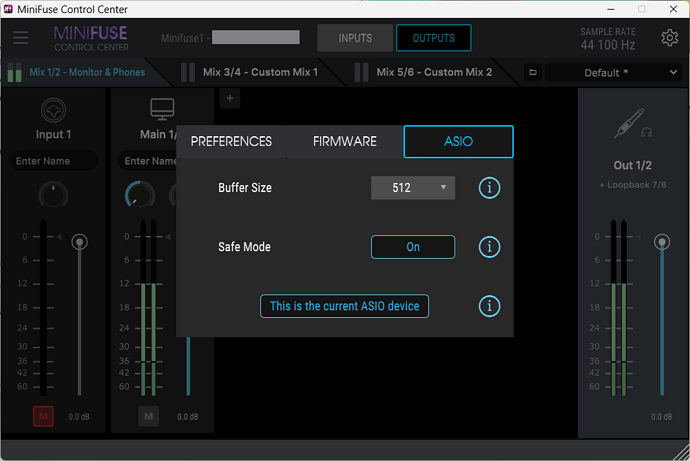
Task: Click the INPUTS button
Action: 355,39
